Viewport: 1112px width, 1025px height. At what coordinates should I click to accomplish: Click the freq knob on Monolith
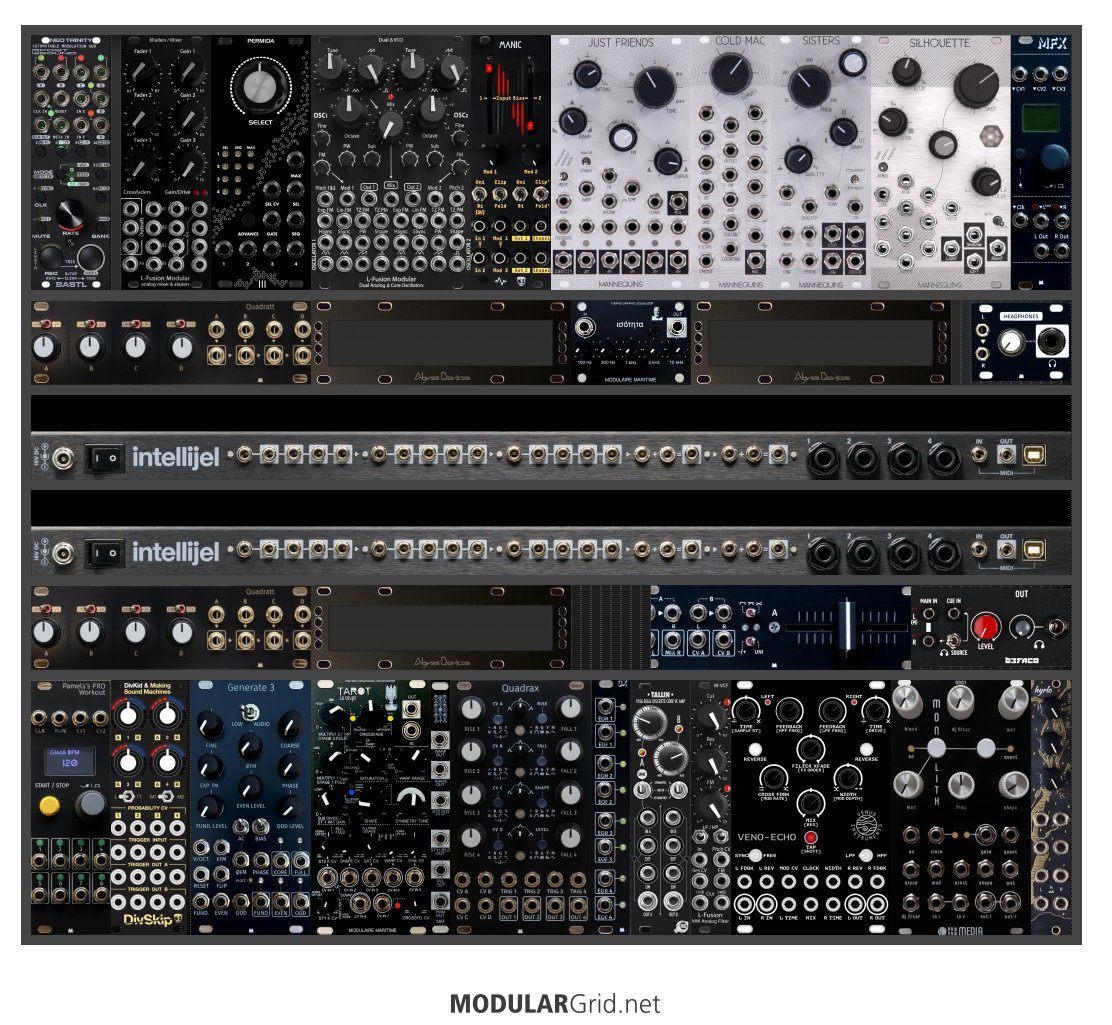[960, 785]
